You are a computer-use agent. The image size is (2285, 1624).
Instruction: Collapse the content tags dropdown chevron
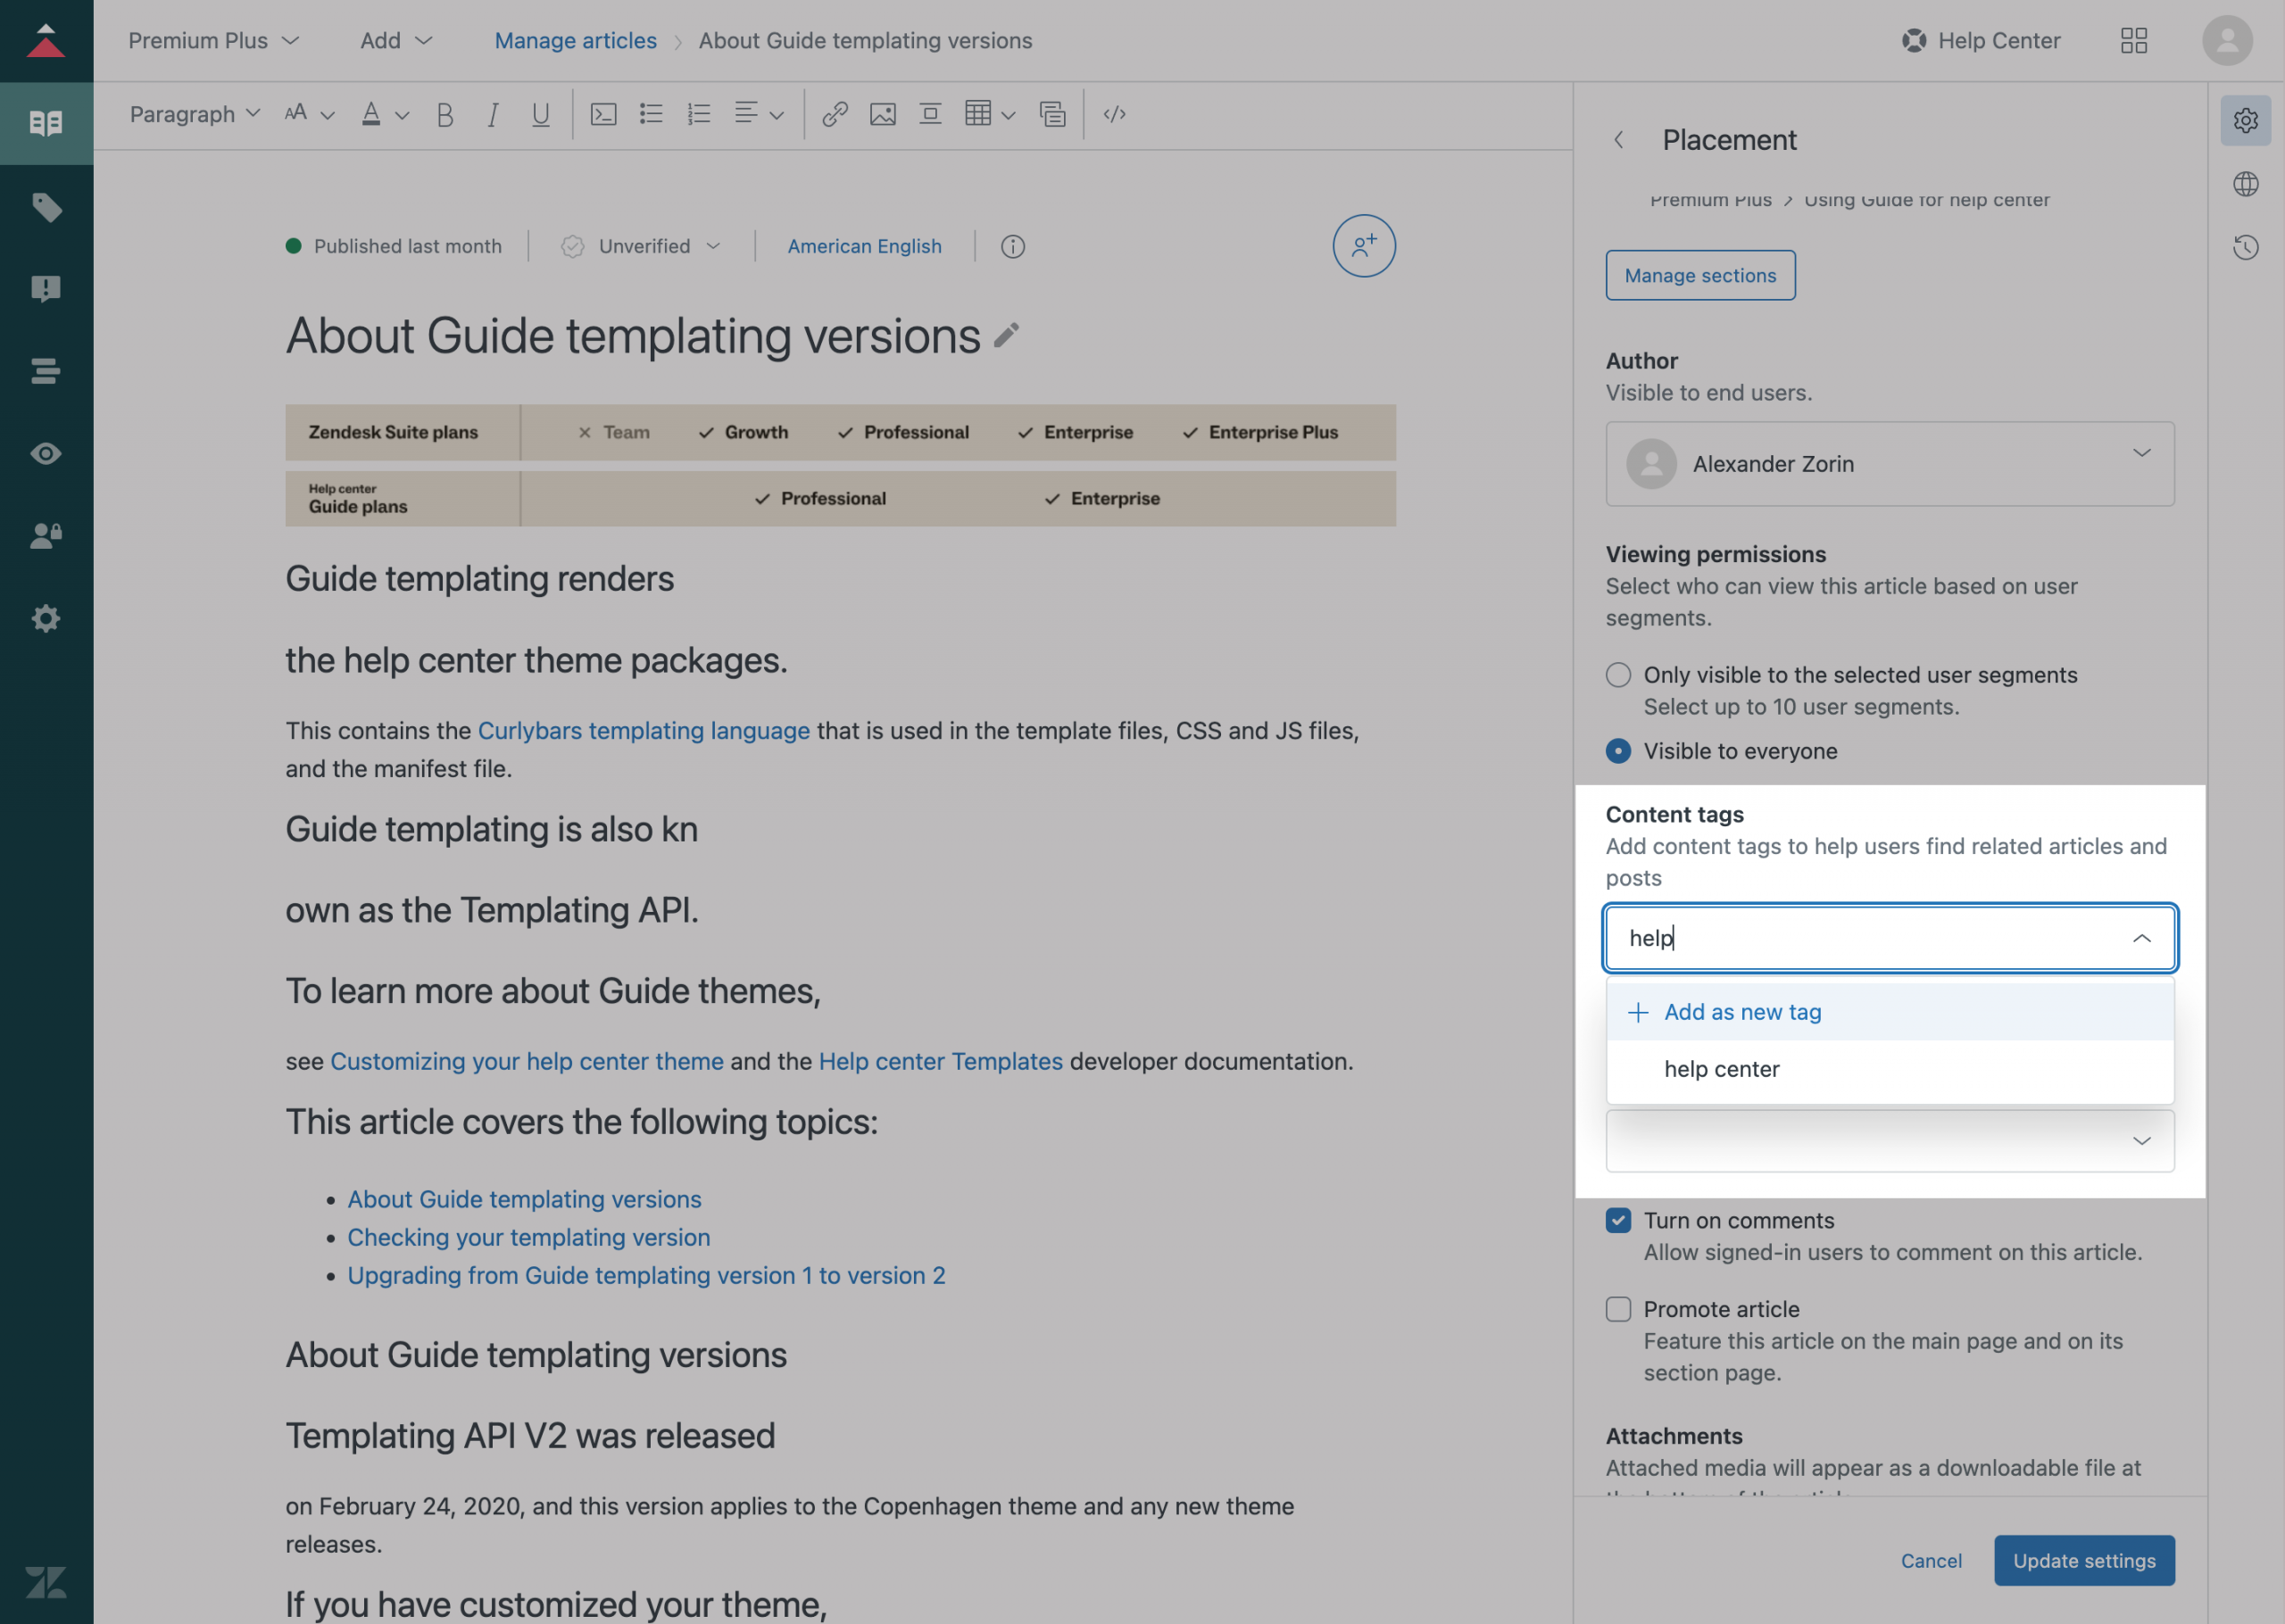coord(2141,938)
